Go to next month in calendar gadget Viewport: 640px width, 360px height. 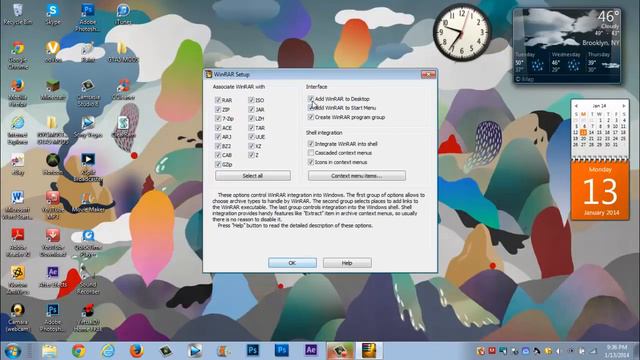pyautogui.click(x=624, y=106)
